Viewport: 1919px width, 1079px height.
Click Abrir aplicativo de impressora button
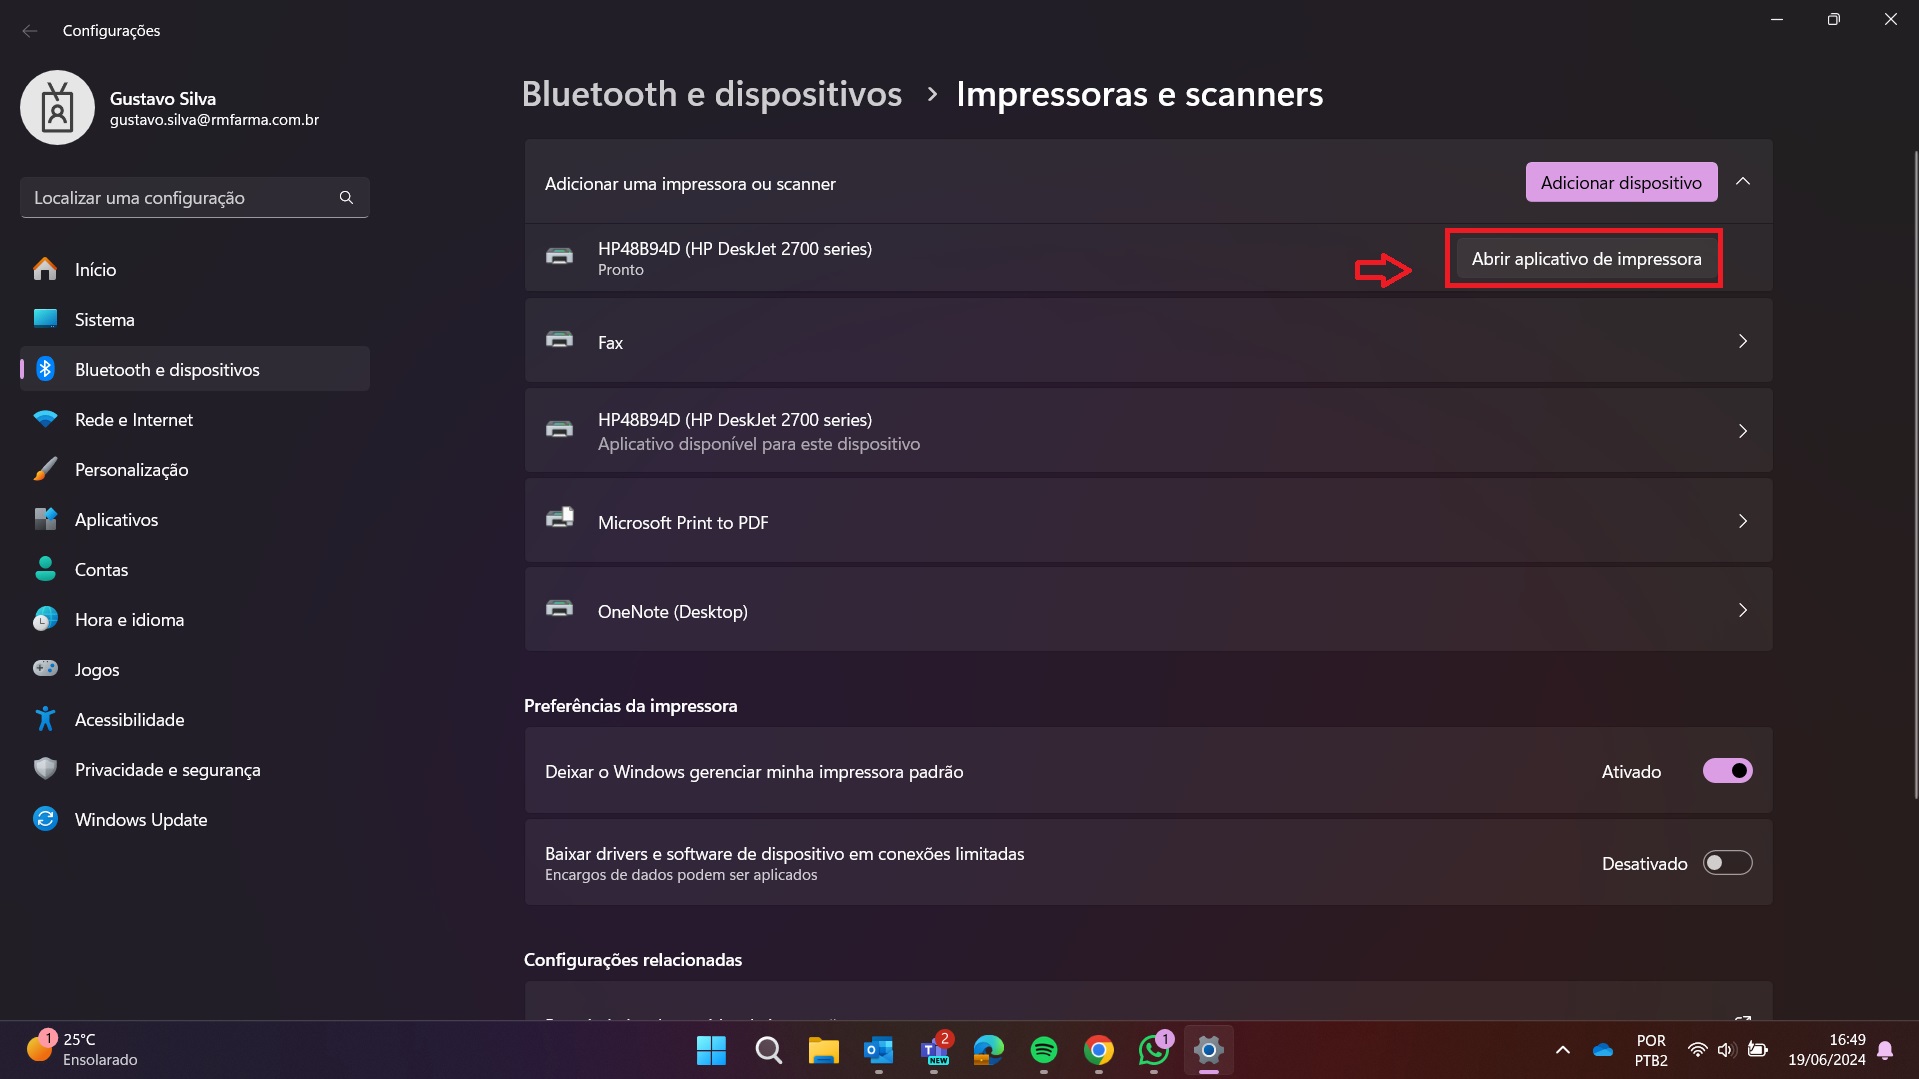point(1585,259)
